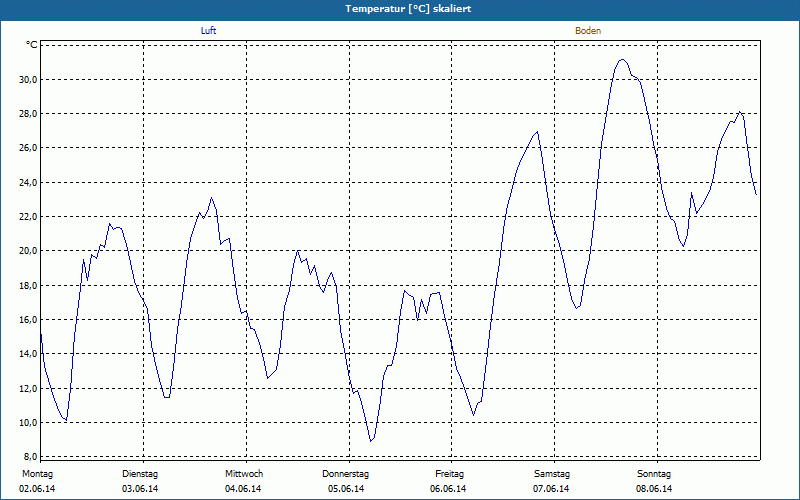Click the date 07.06.14

click(x=551, y=489)
